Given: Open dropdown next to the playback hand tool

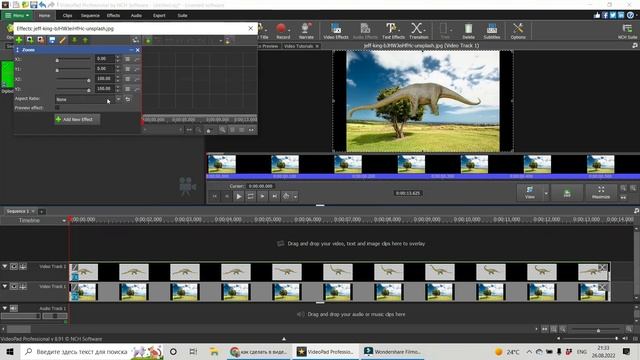Looking at the screenshot, I should pos(295,196).
